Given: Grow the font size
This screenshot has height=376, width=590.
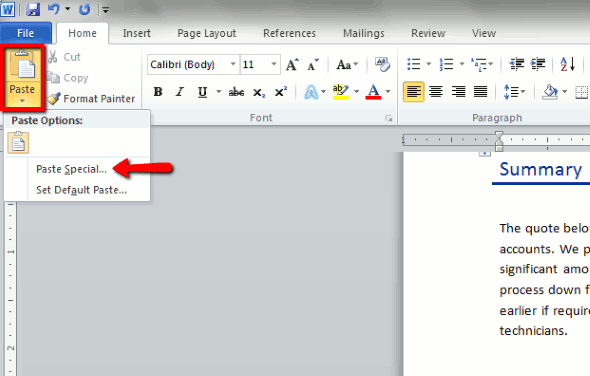Looking at the screenshot, I should [x=292, y=65].
